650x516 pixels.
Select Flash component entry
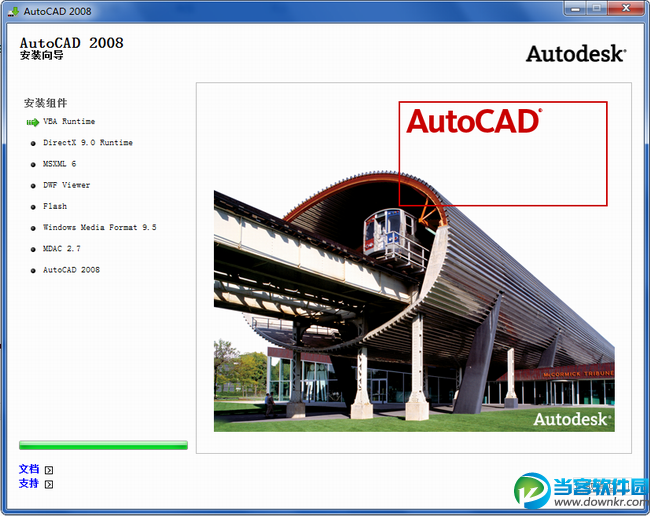[55, 206]
